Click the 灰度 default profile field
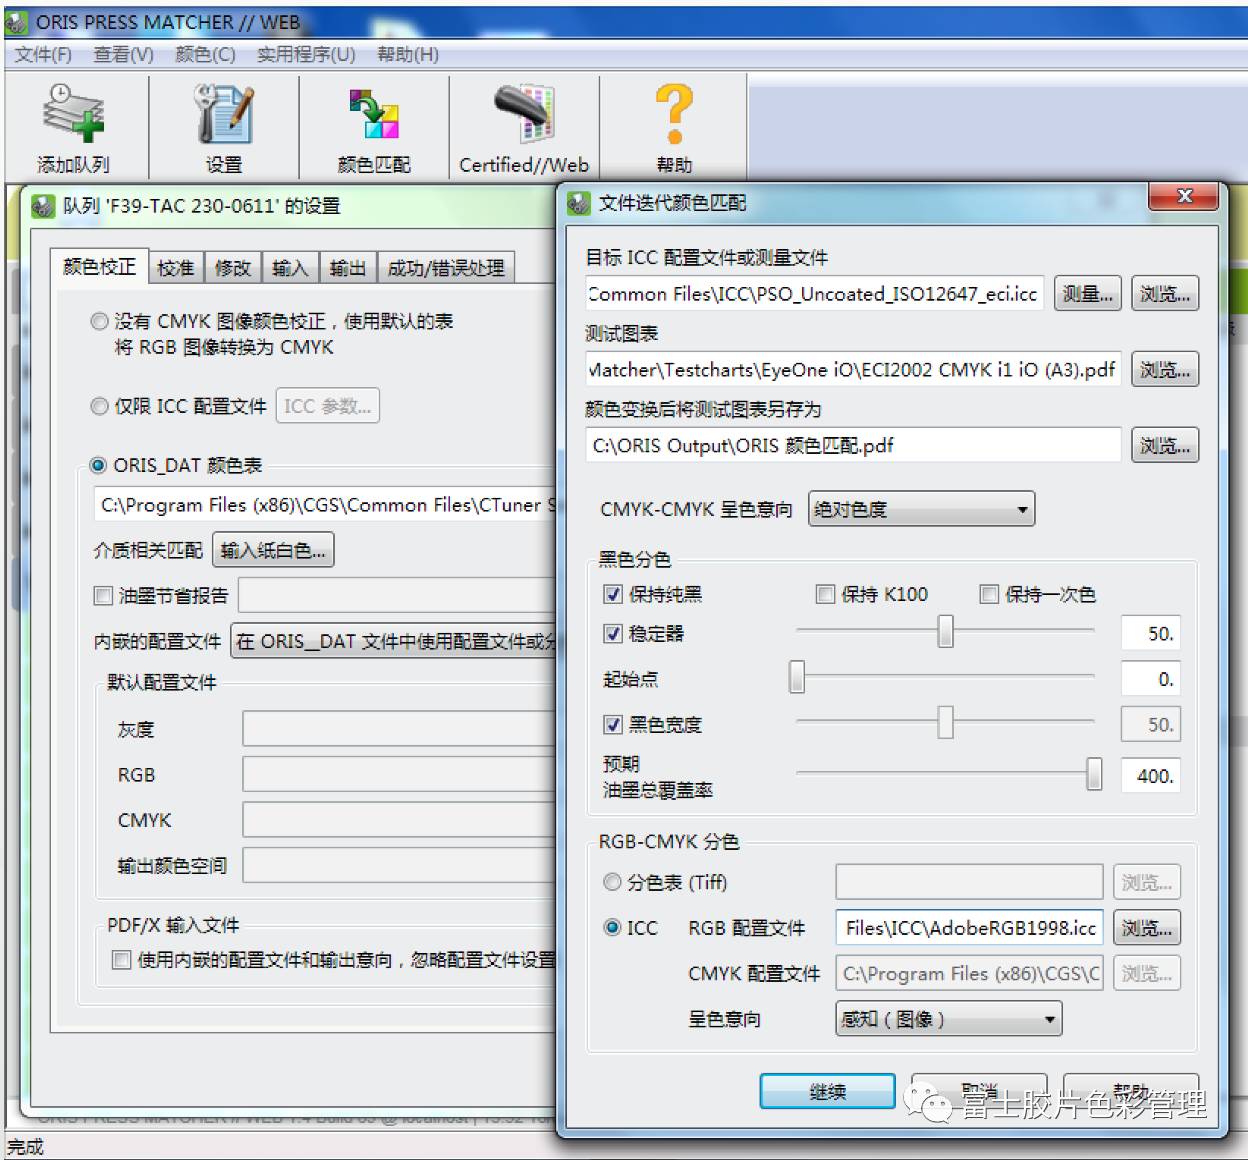 [399, 729]
